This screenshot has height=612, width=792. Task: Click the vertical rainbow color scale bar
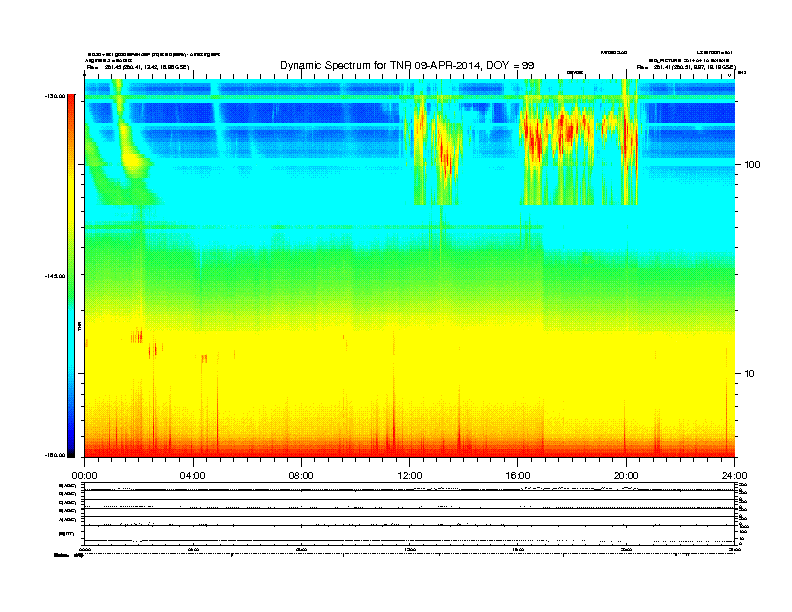pyautogui.click(x=71, y=276)
